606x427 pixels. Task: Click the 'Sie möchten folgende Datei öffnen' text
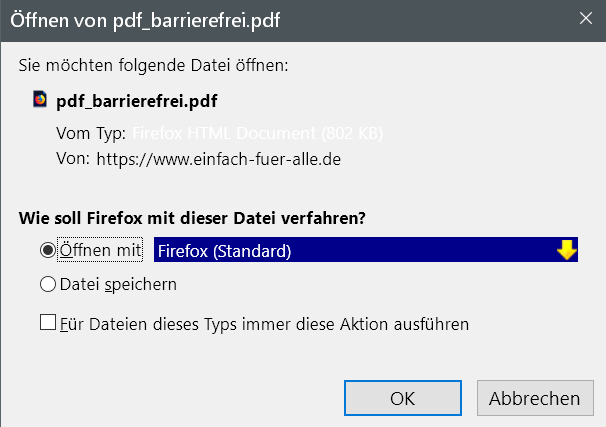153,66
